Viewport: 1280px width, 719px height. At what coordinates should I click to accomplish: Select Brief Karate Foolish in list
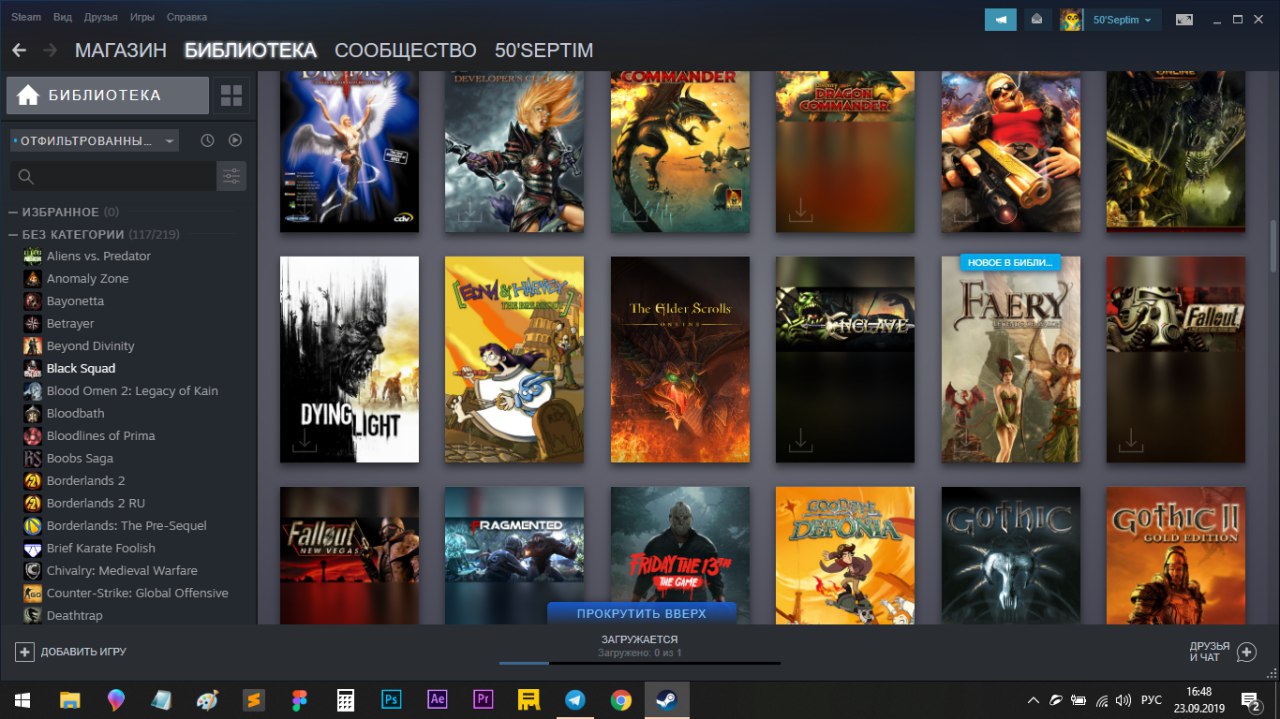click(x=101, y=548)
